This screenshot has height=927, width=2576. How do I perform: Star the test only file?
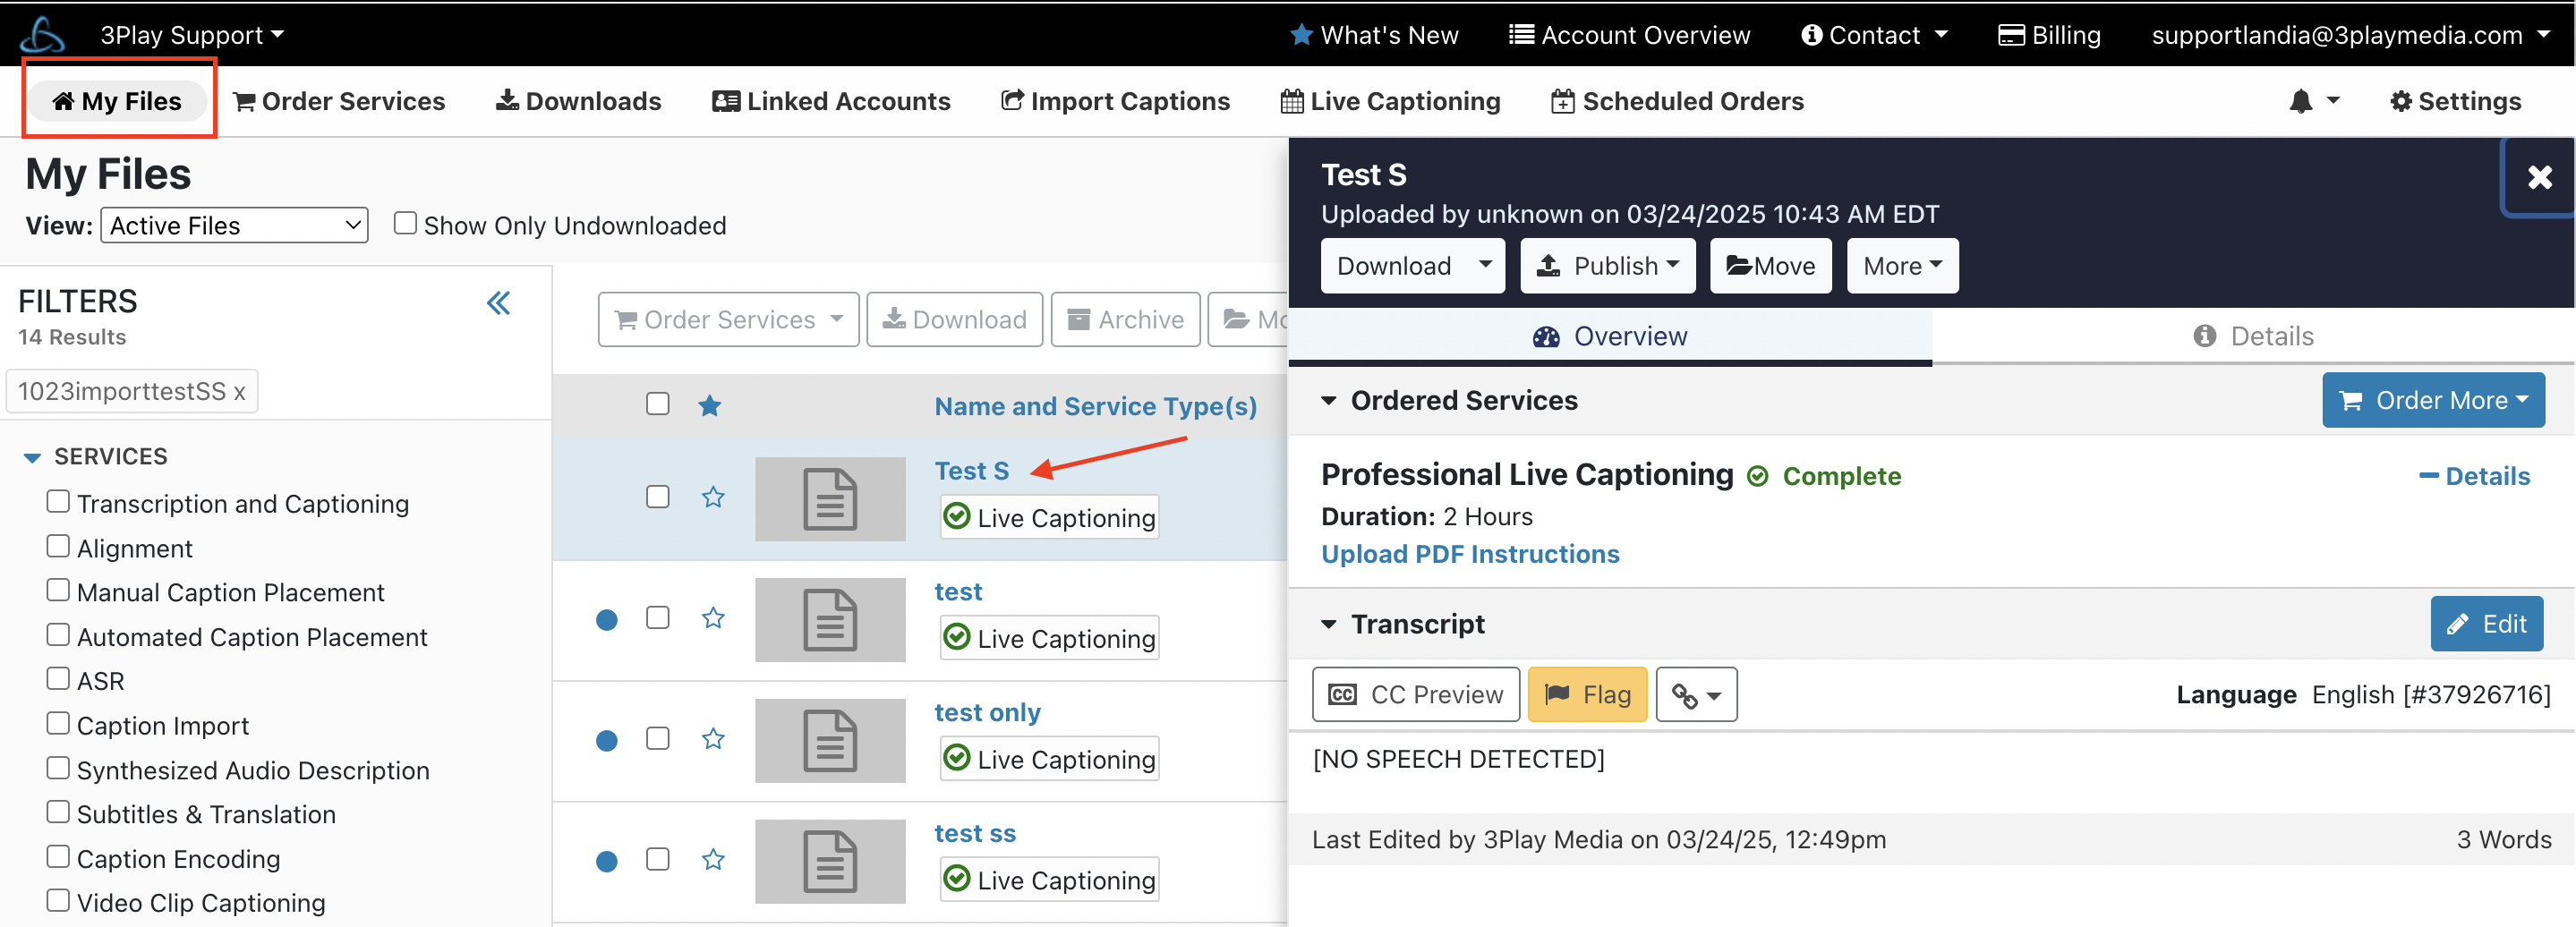pyautogui.click(x=713, y=739)
